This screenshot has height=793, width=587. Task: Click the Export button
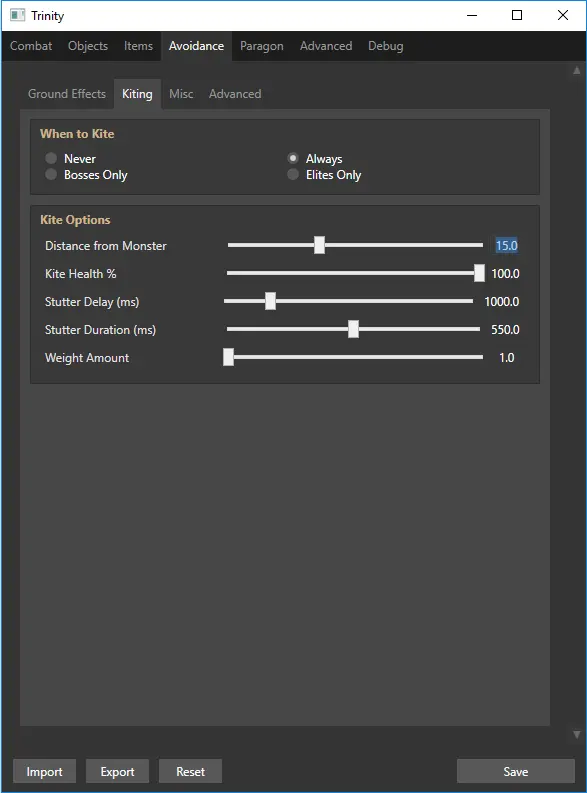(117, 771)
